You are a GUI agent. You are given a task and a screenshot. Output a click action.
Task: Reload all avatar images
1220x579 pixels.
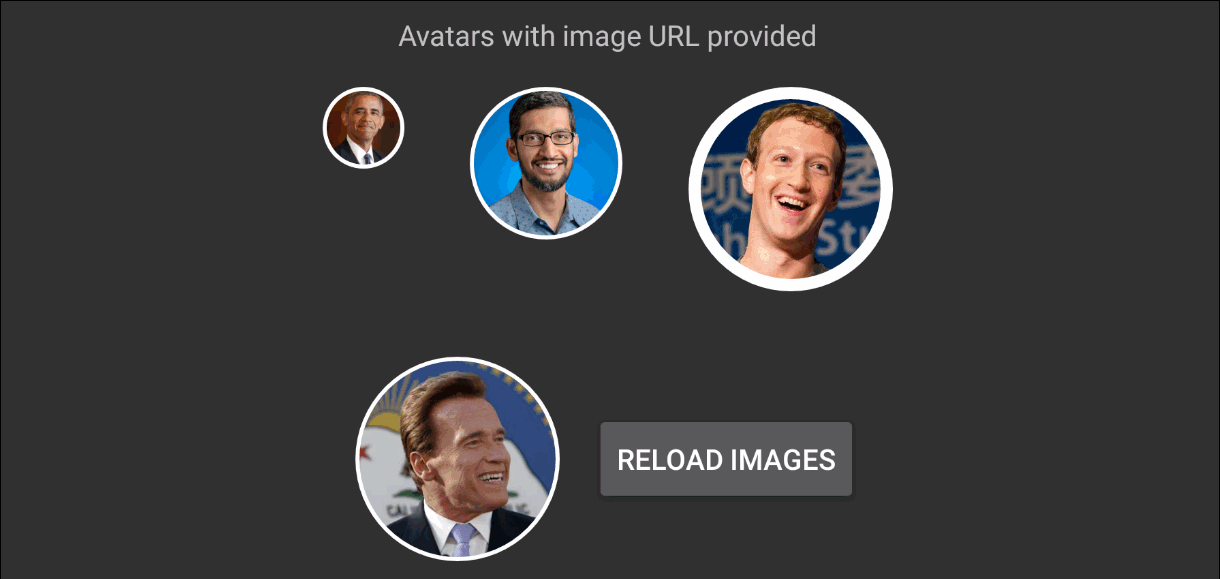click(x=726, y=459)
